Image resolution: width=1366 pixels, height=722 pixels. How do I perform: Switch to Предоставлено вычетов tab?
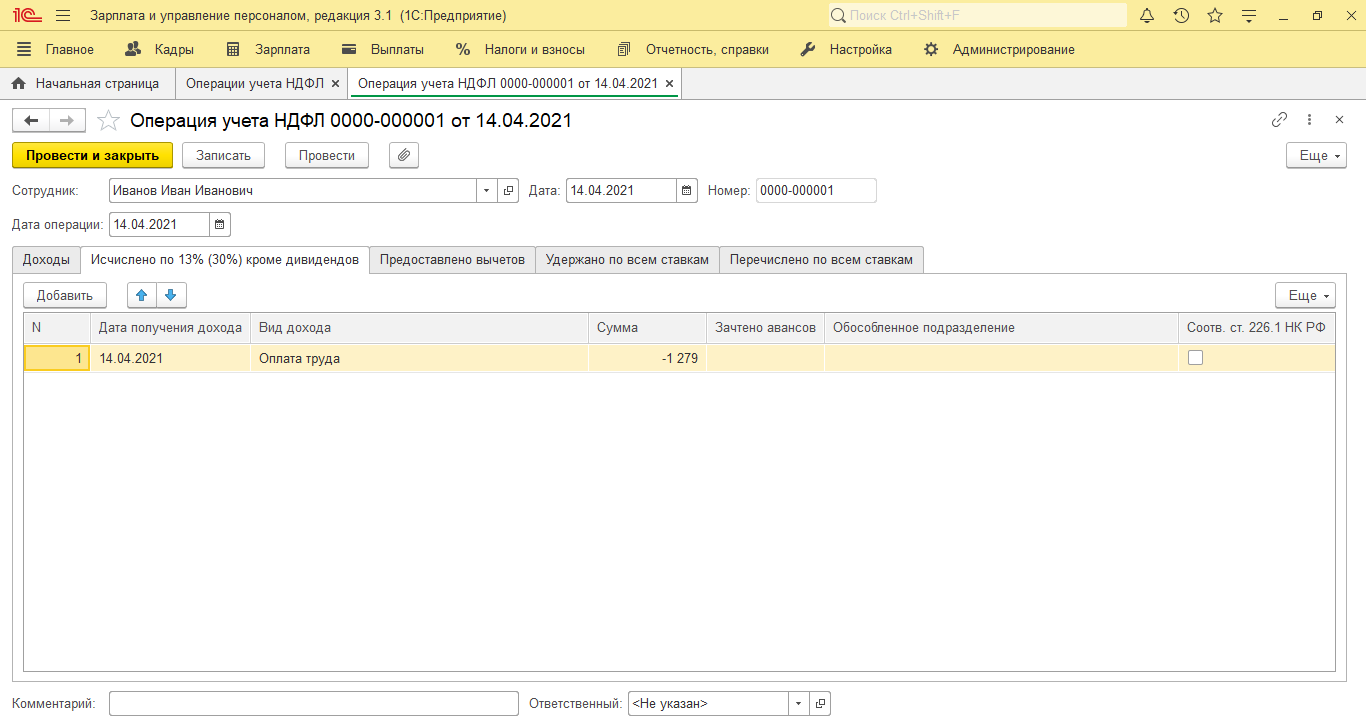click(x=452, y=260)
